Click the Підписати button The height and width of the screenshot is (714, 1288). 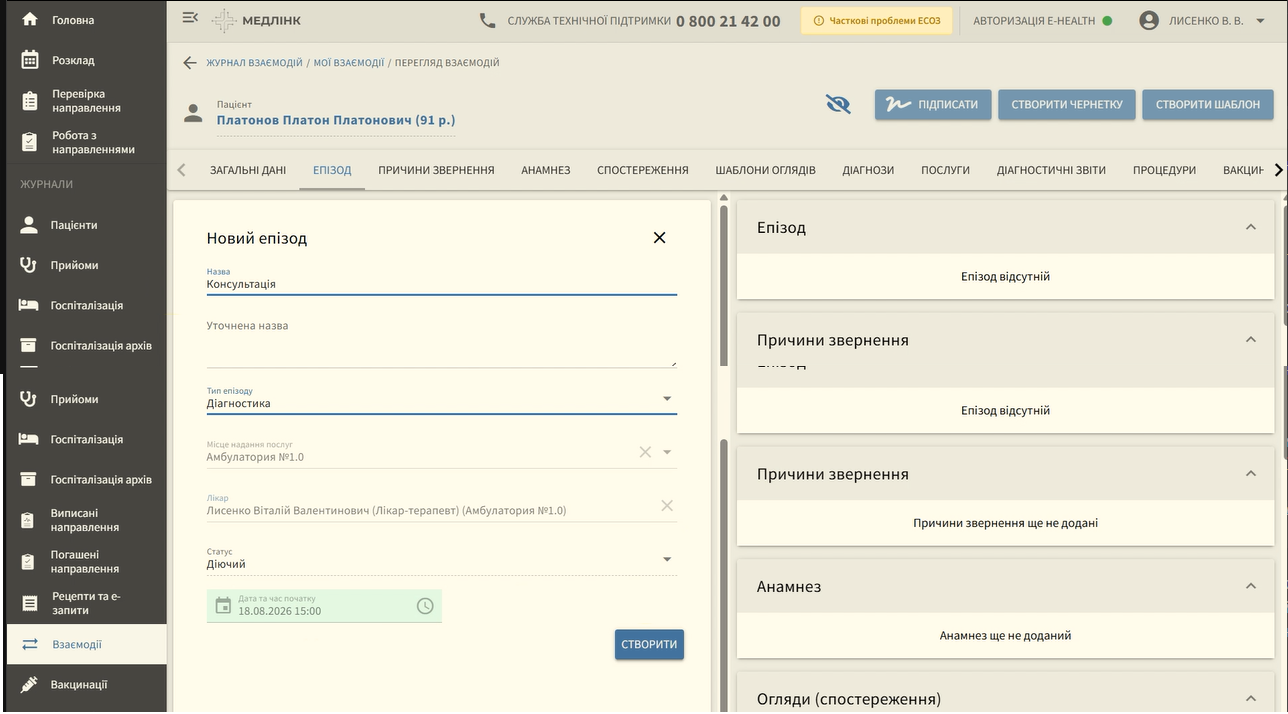(933, 105)
